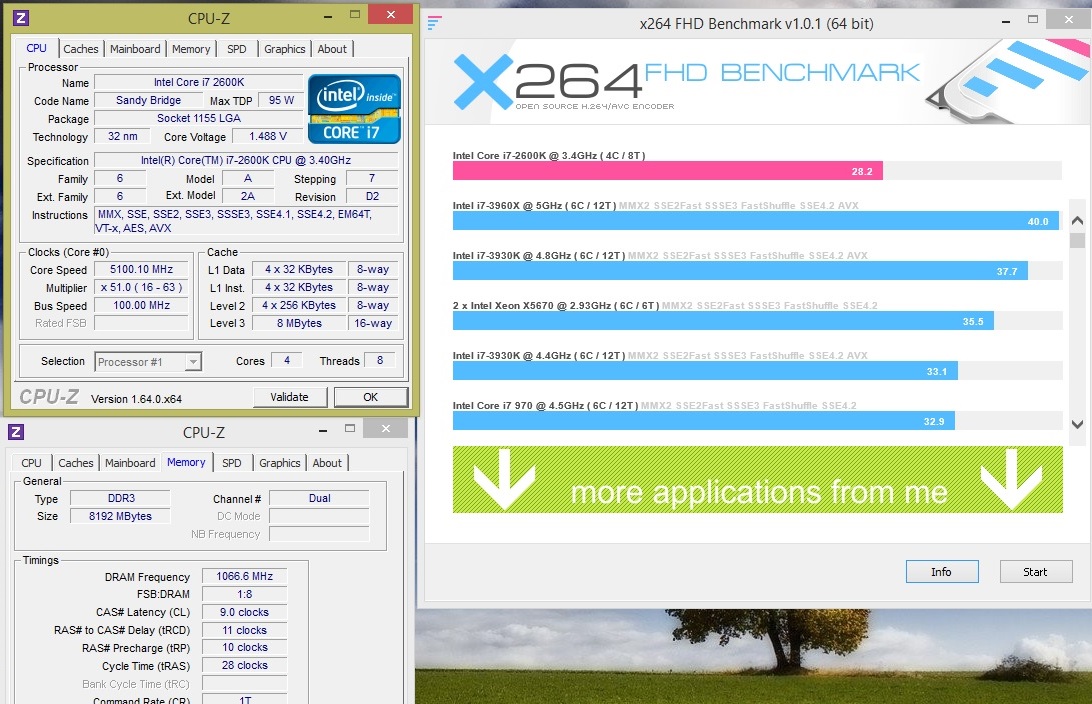This screenshot has width=1092, height=704.
Task: Select CPU tab in top CPU-Z window
Action: pyautogui.click(x=36, y=48)
